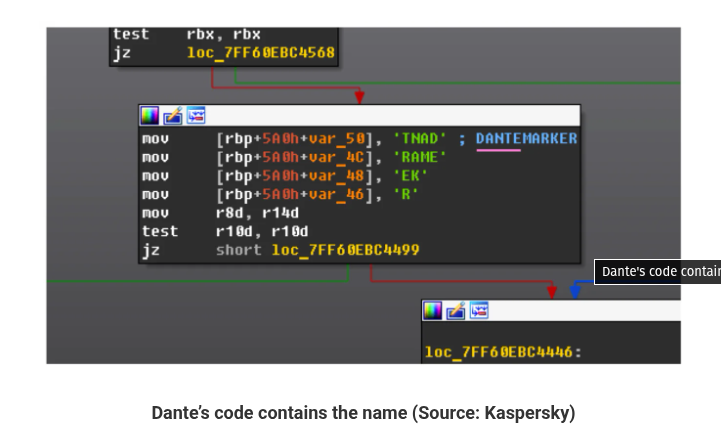Click the image caption citing Kaspersky
The image size is (721, 428).
pos(363,412)
